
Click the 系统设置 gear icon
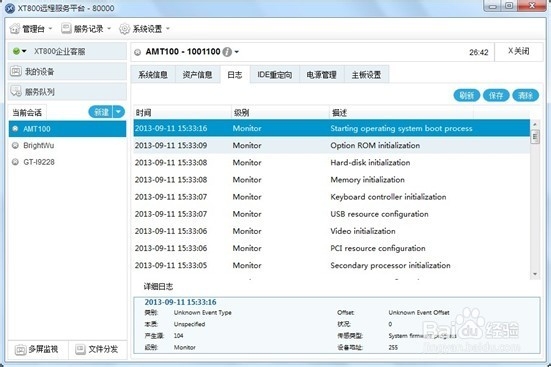pos(124,29)
